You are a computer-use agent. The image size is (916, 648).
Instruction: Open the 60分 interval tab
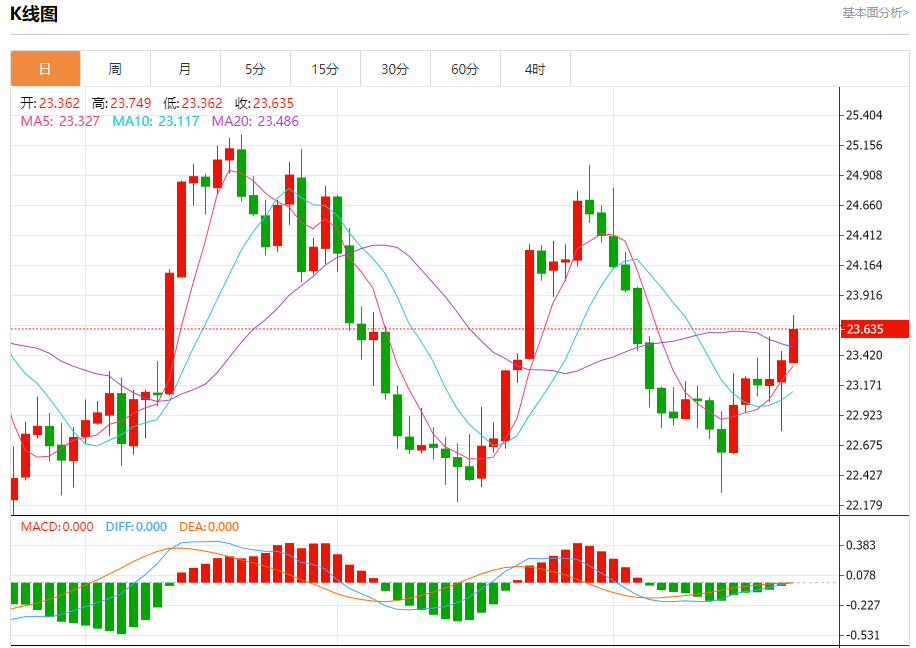465,69
